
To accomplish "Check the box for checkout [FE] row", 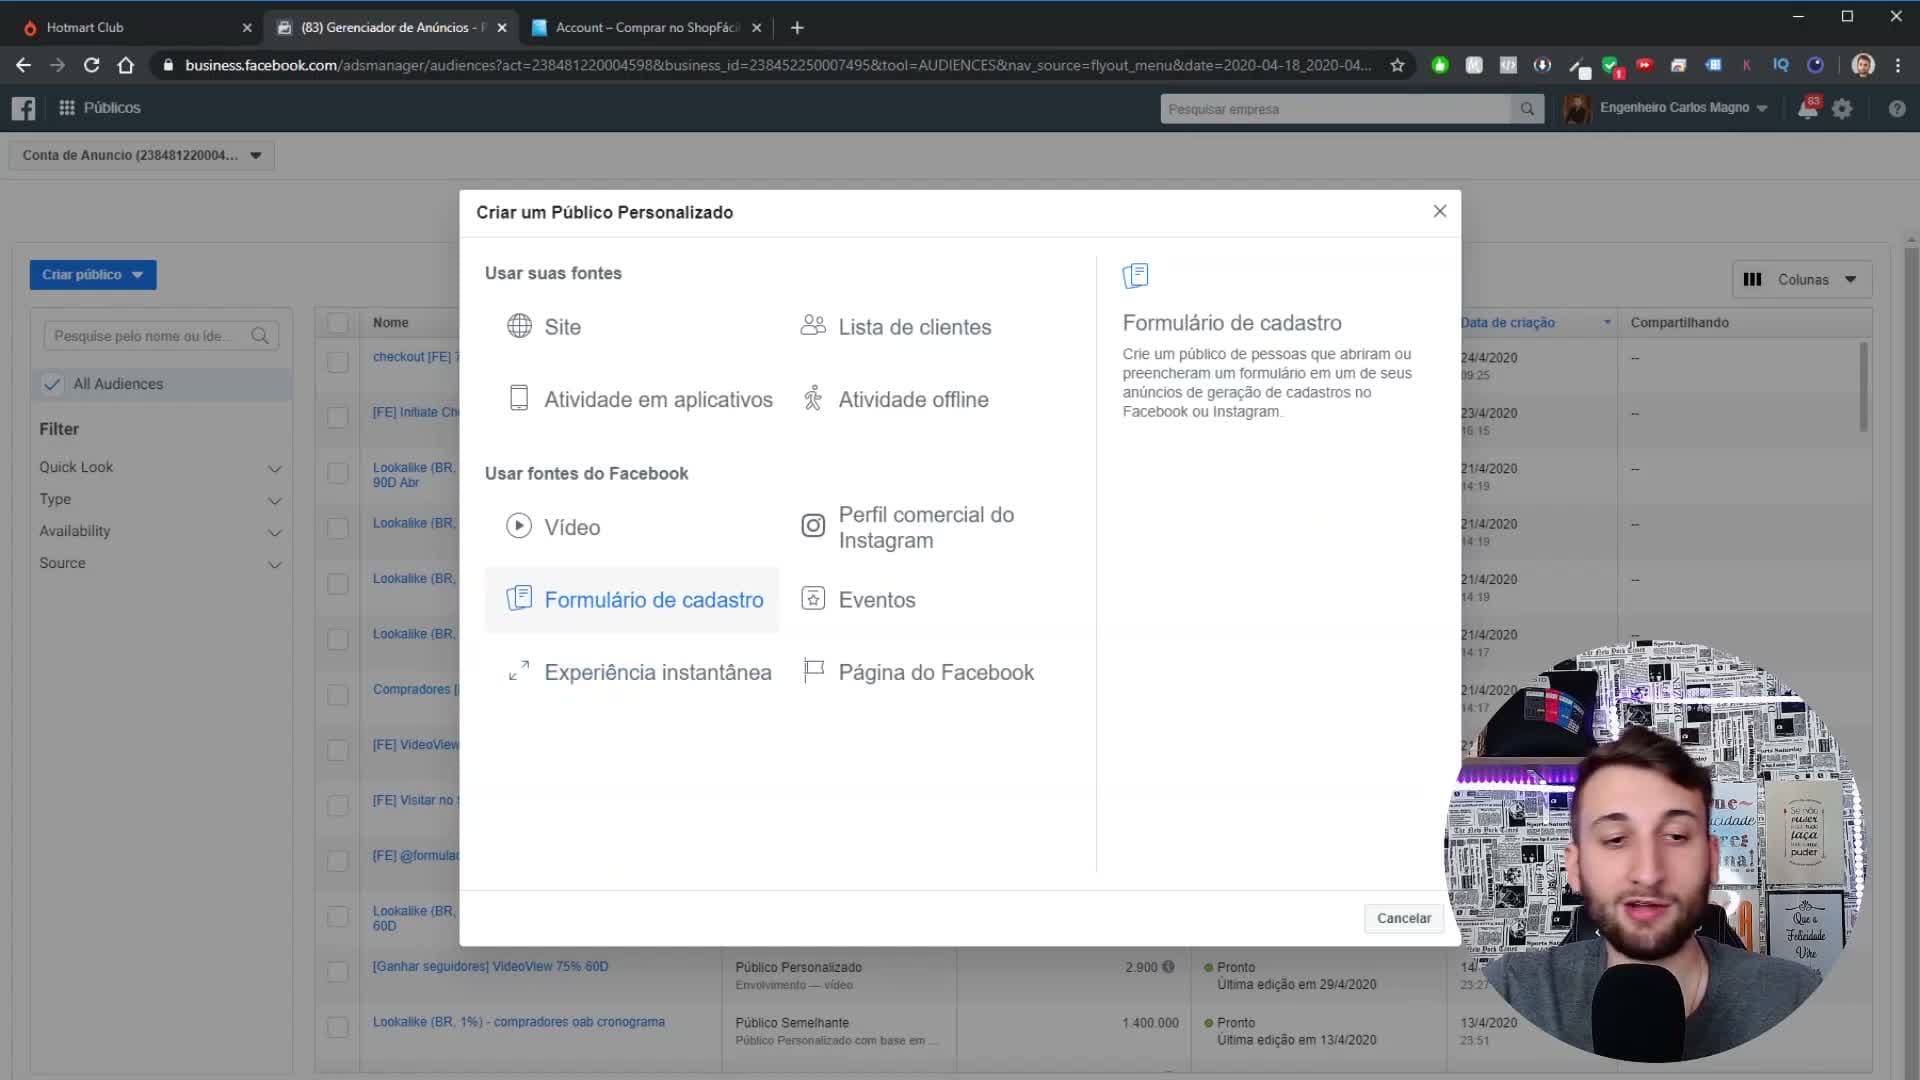I will click(x=338, y=362).
